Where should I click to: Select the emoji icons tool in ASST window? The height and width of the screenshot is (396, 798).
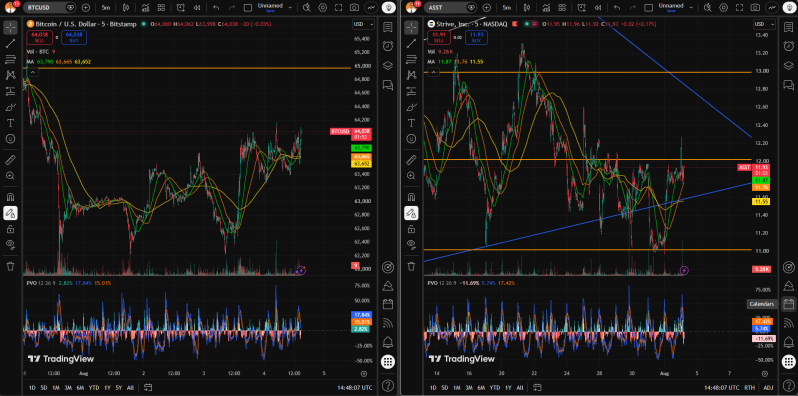coord(411,138)
